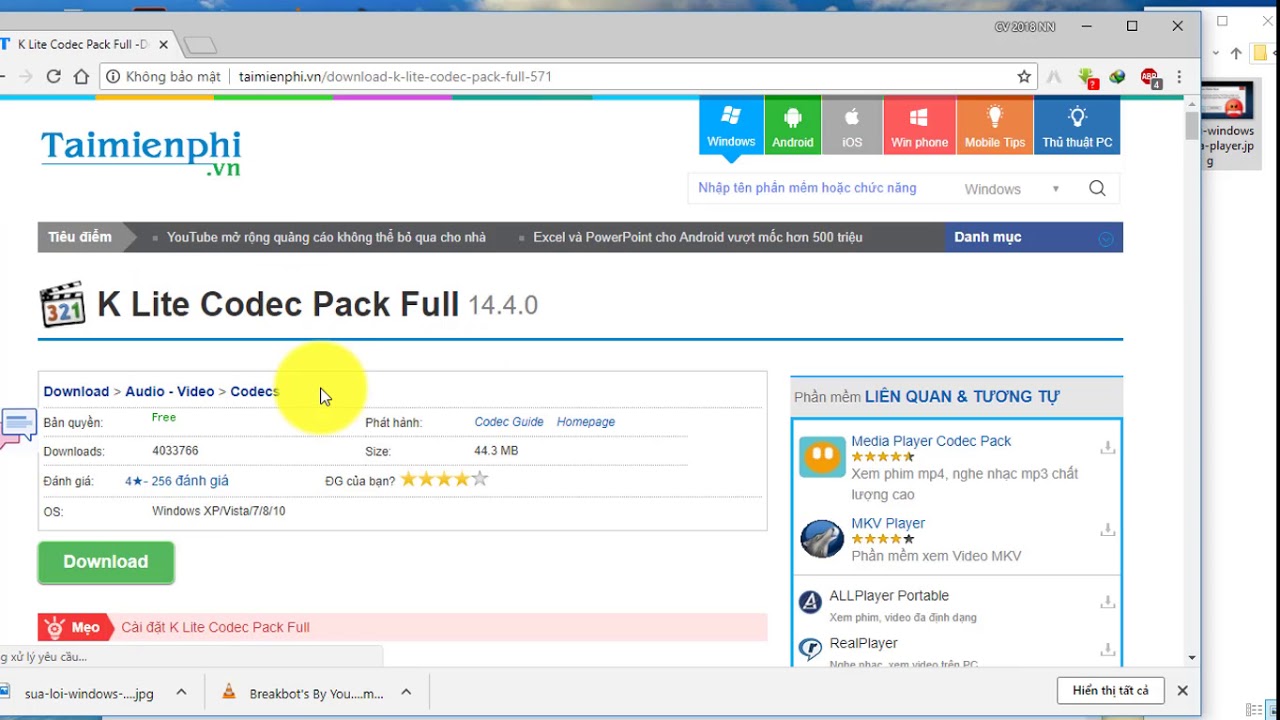Expand the Danh mục category menu
The width and height of the screenshot is (1280, 720).
pyautogui.click(x=1033, y=237)
